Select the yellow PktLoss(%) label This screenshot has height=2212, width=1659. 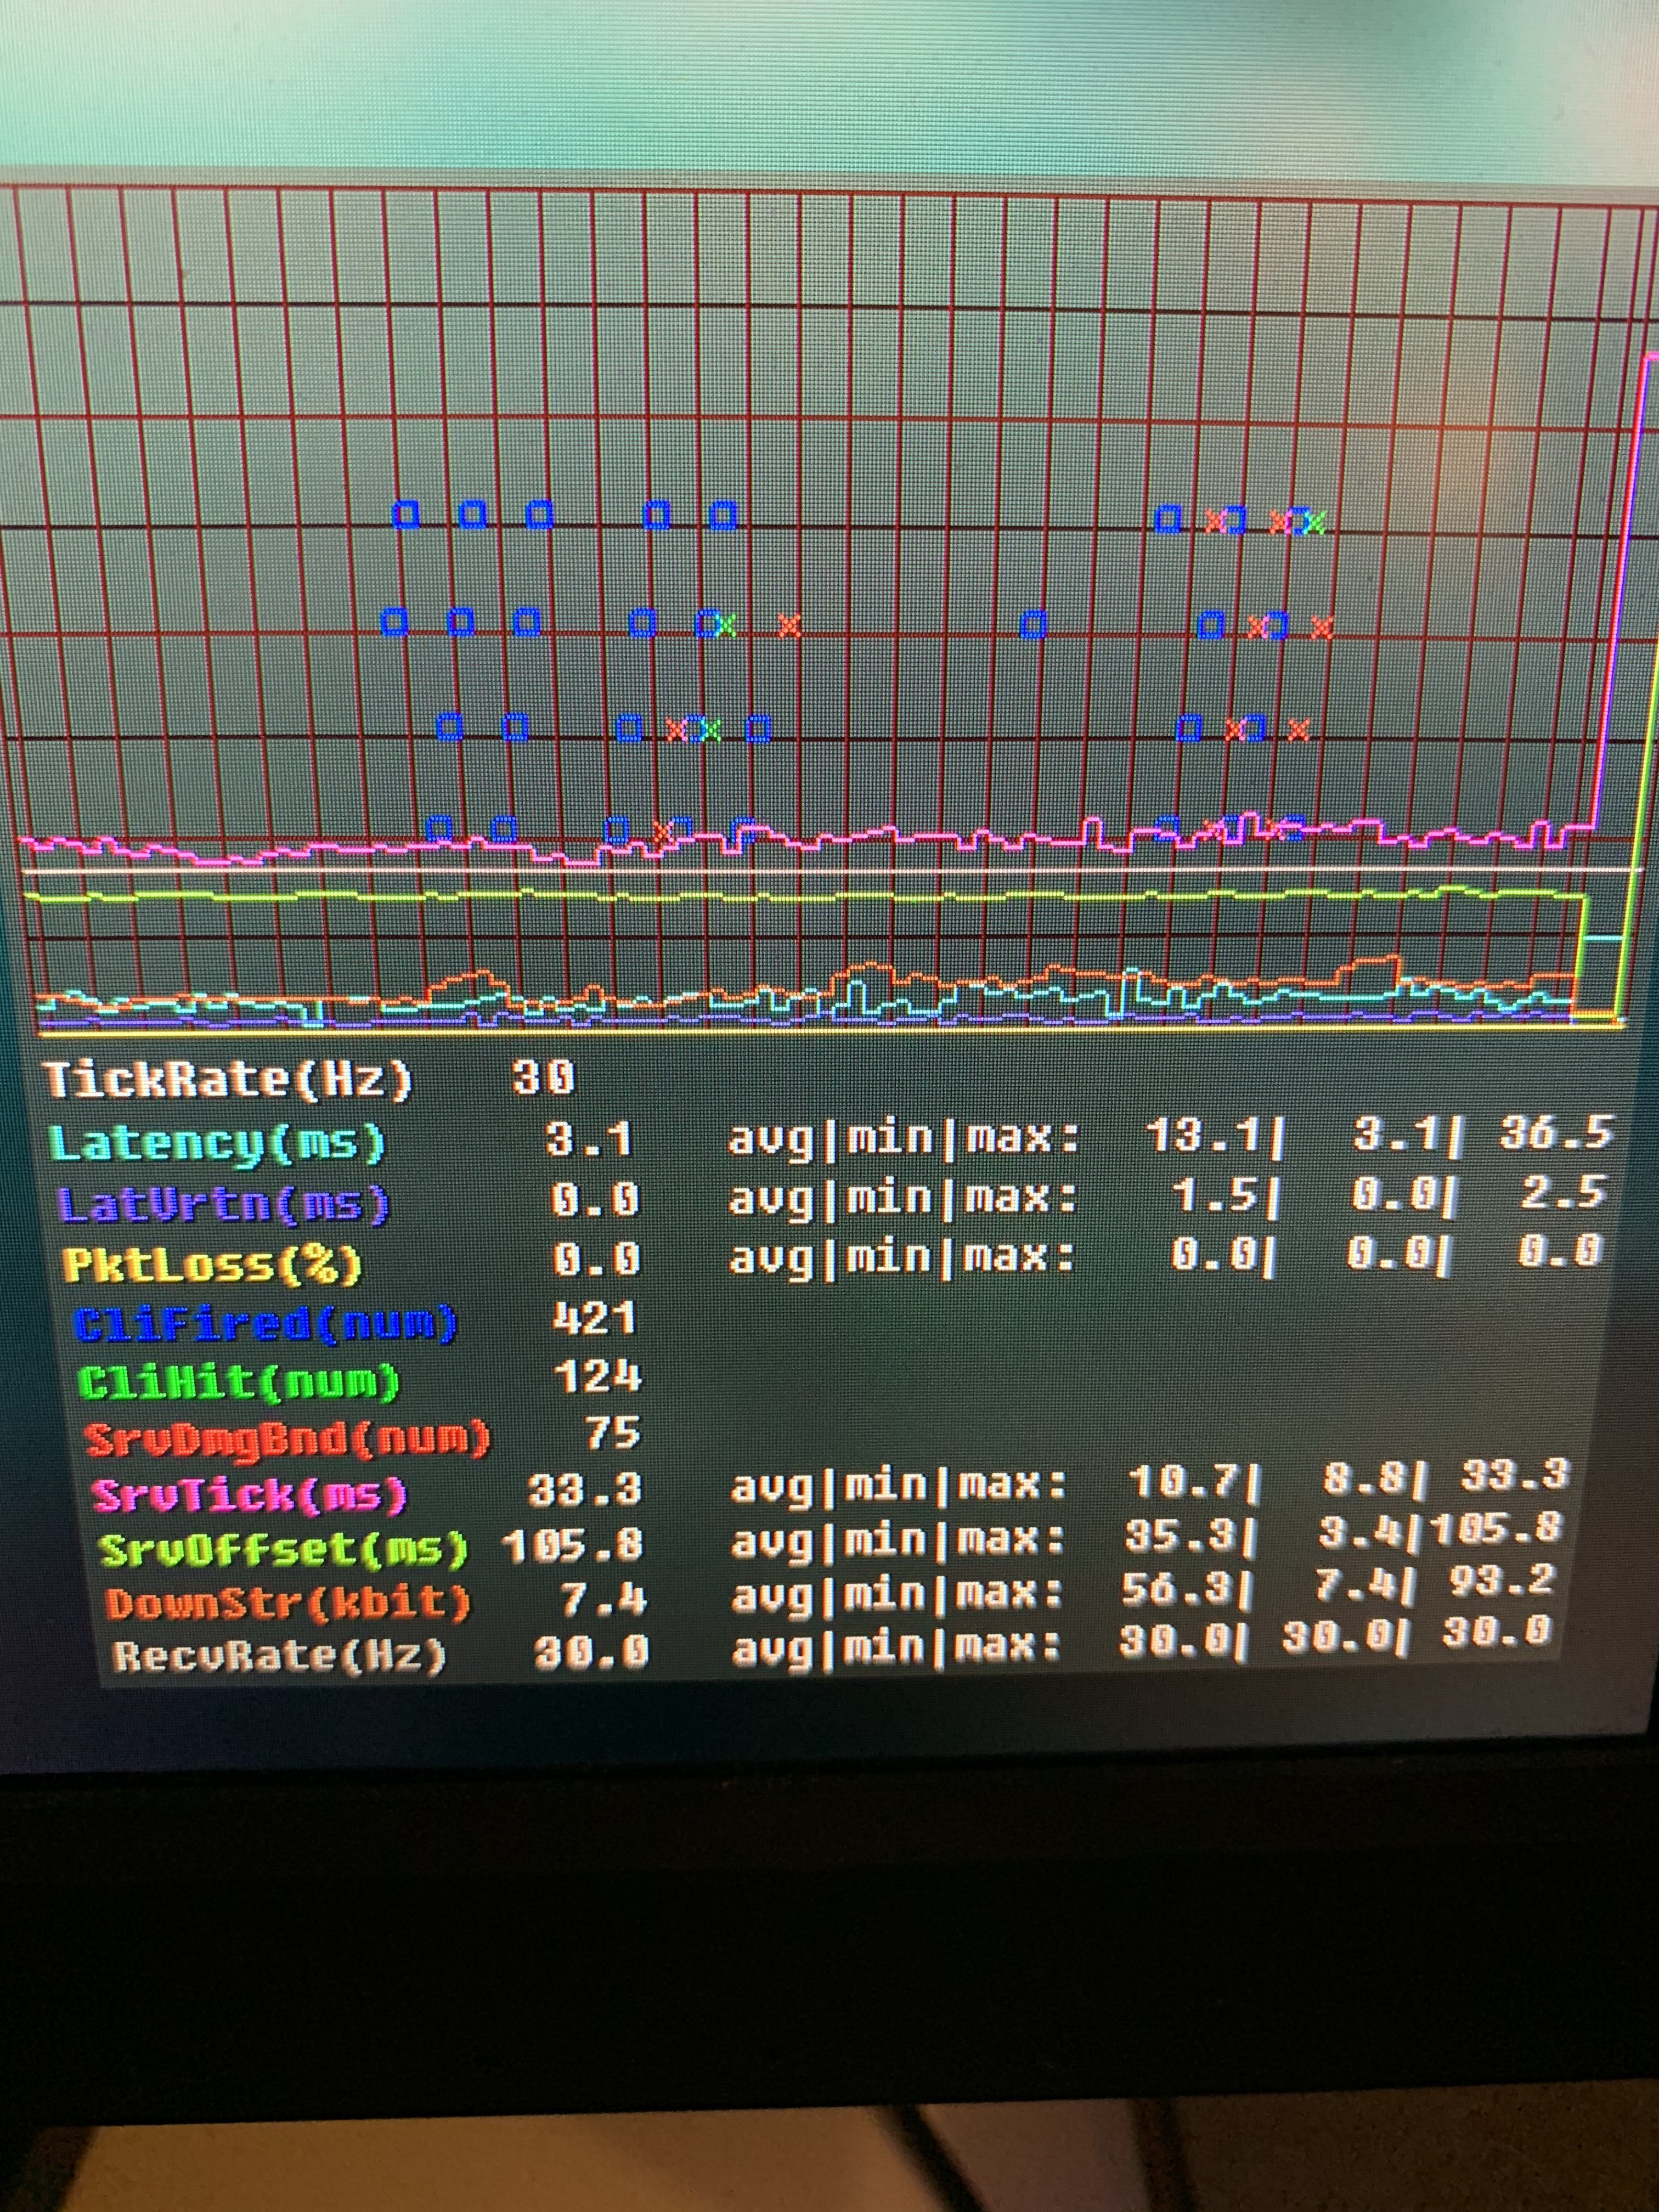(212, 1265)
